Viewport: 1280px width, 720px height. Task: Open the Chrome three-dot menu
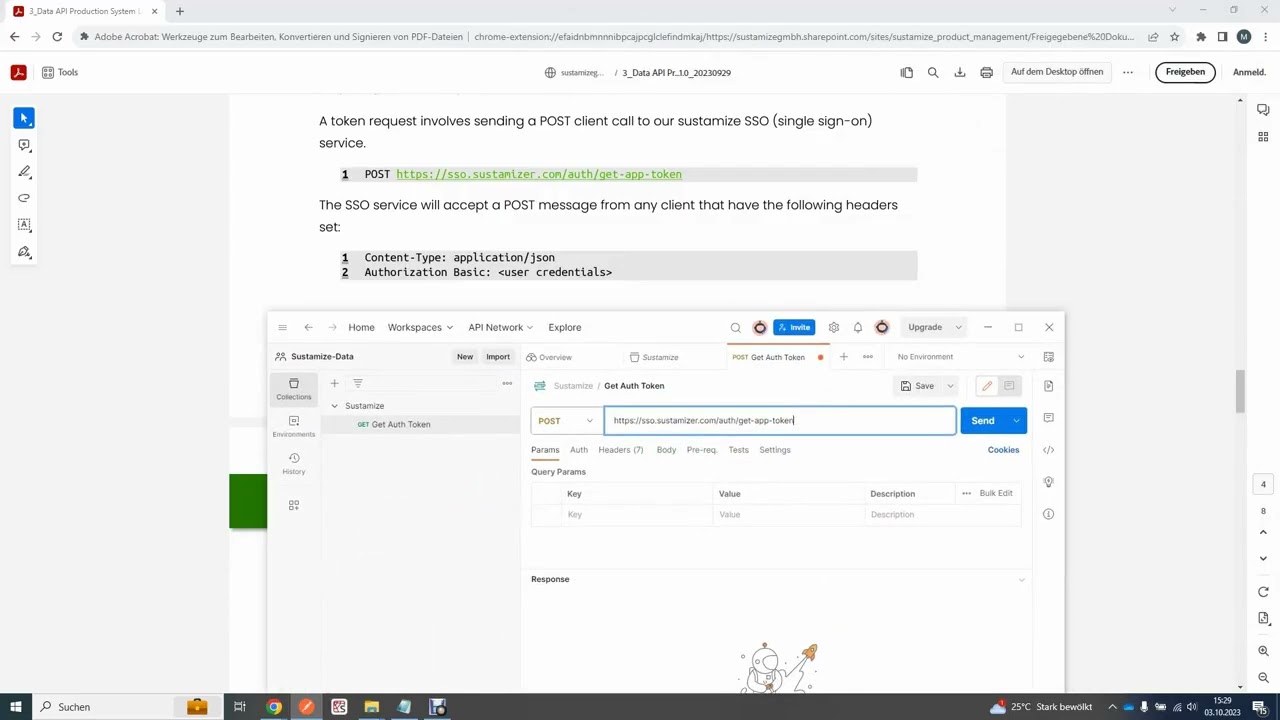click(1266, 37)
